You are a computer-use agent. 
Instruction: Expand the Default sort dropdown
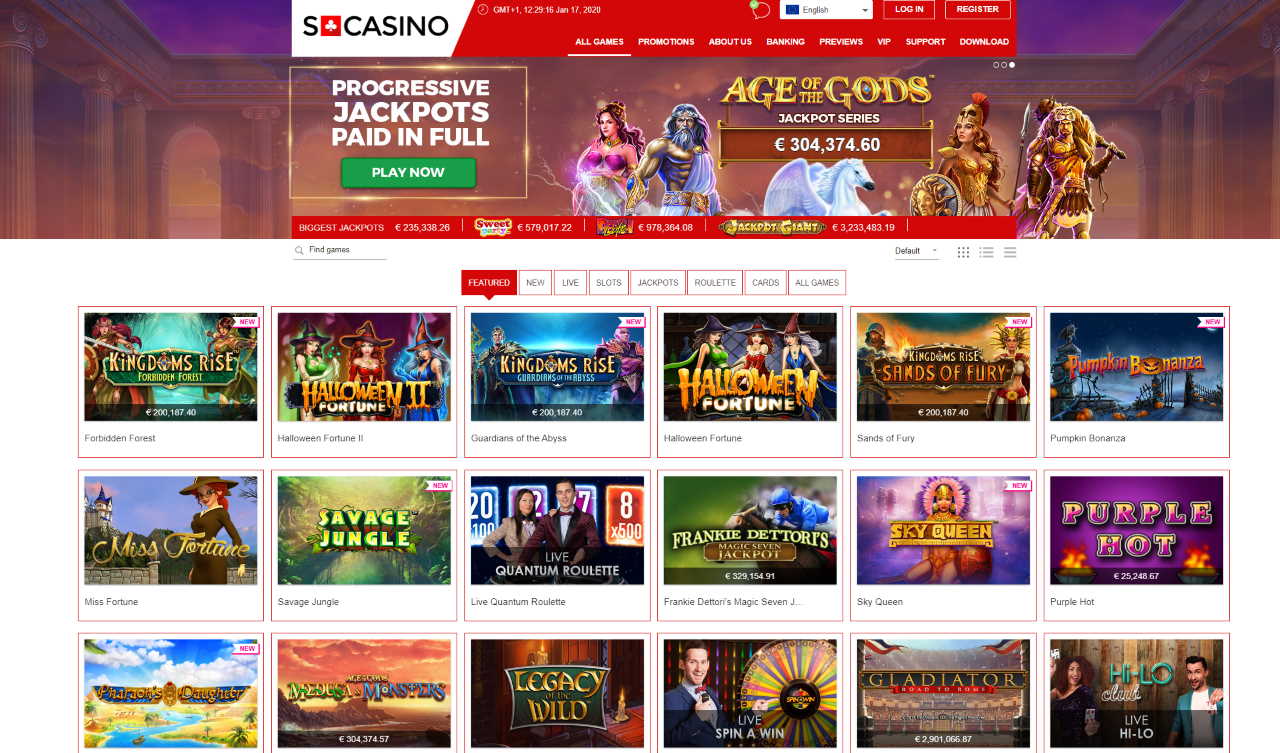click(x=917, y=251)
